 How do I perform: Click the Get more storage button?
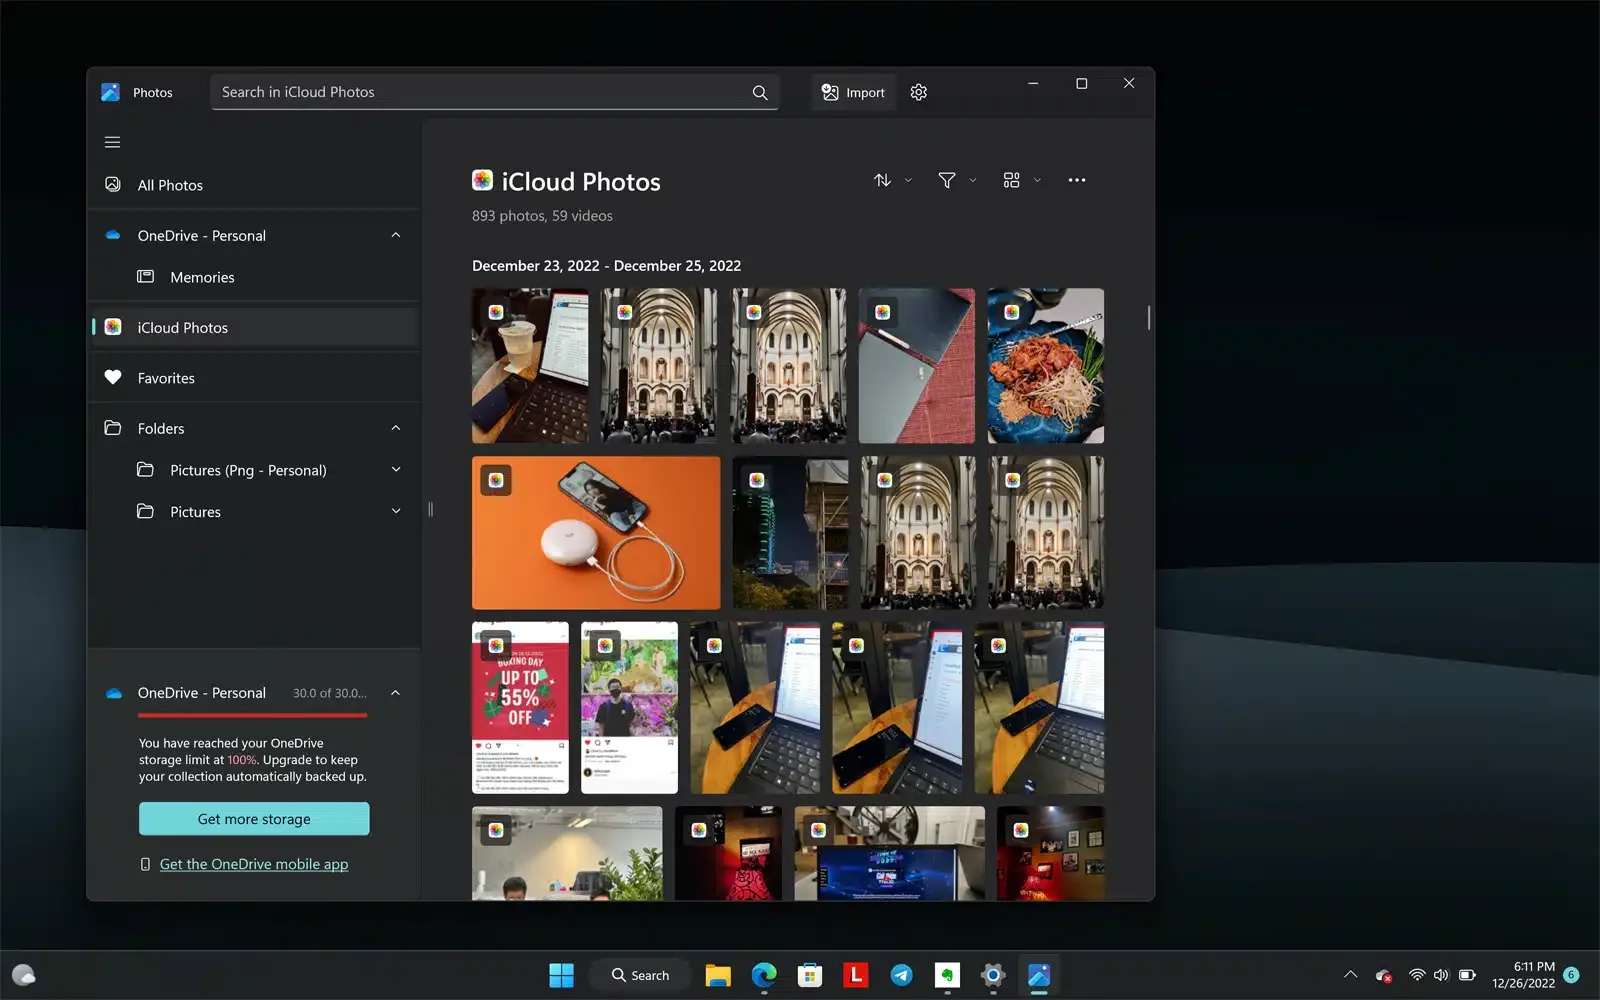253,818
